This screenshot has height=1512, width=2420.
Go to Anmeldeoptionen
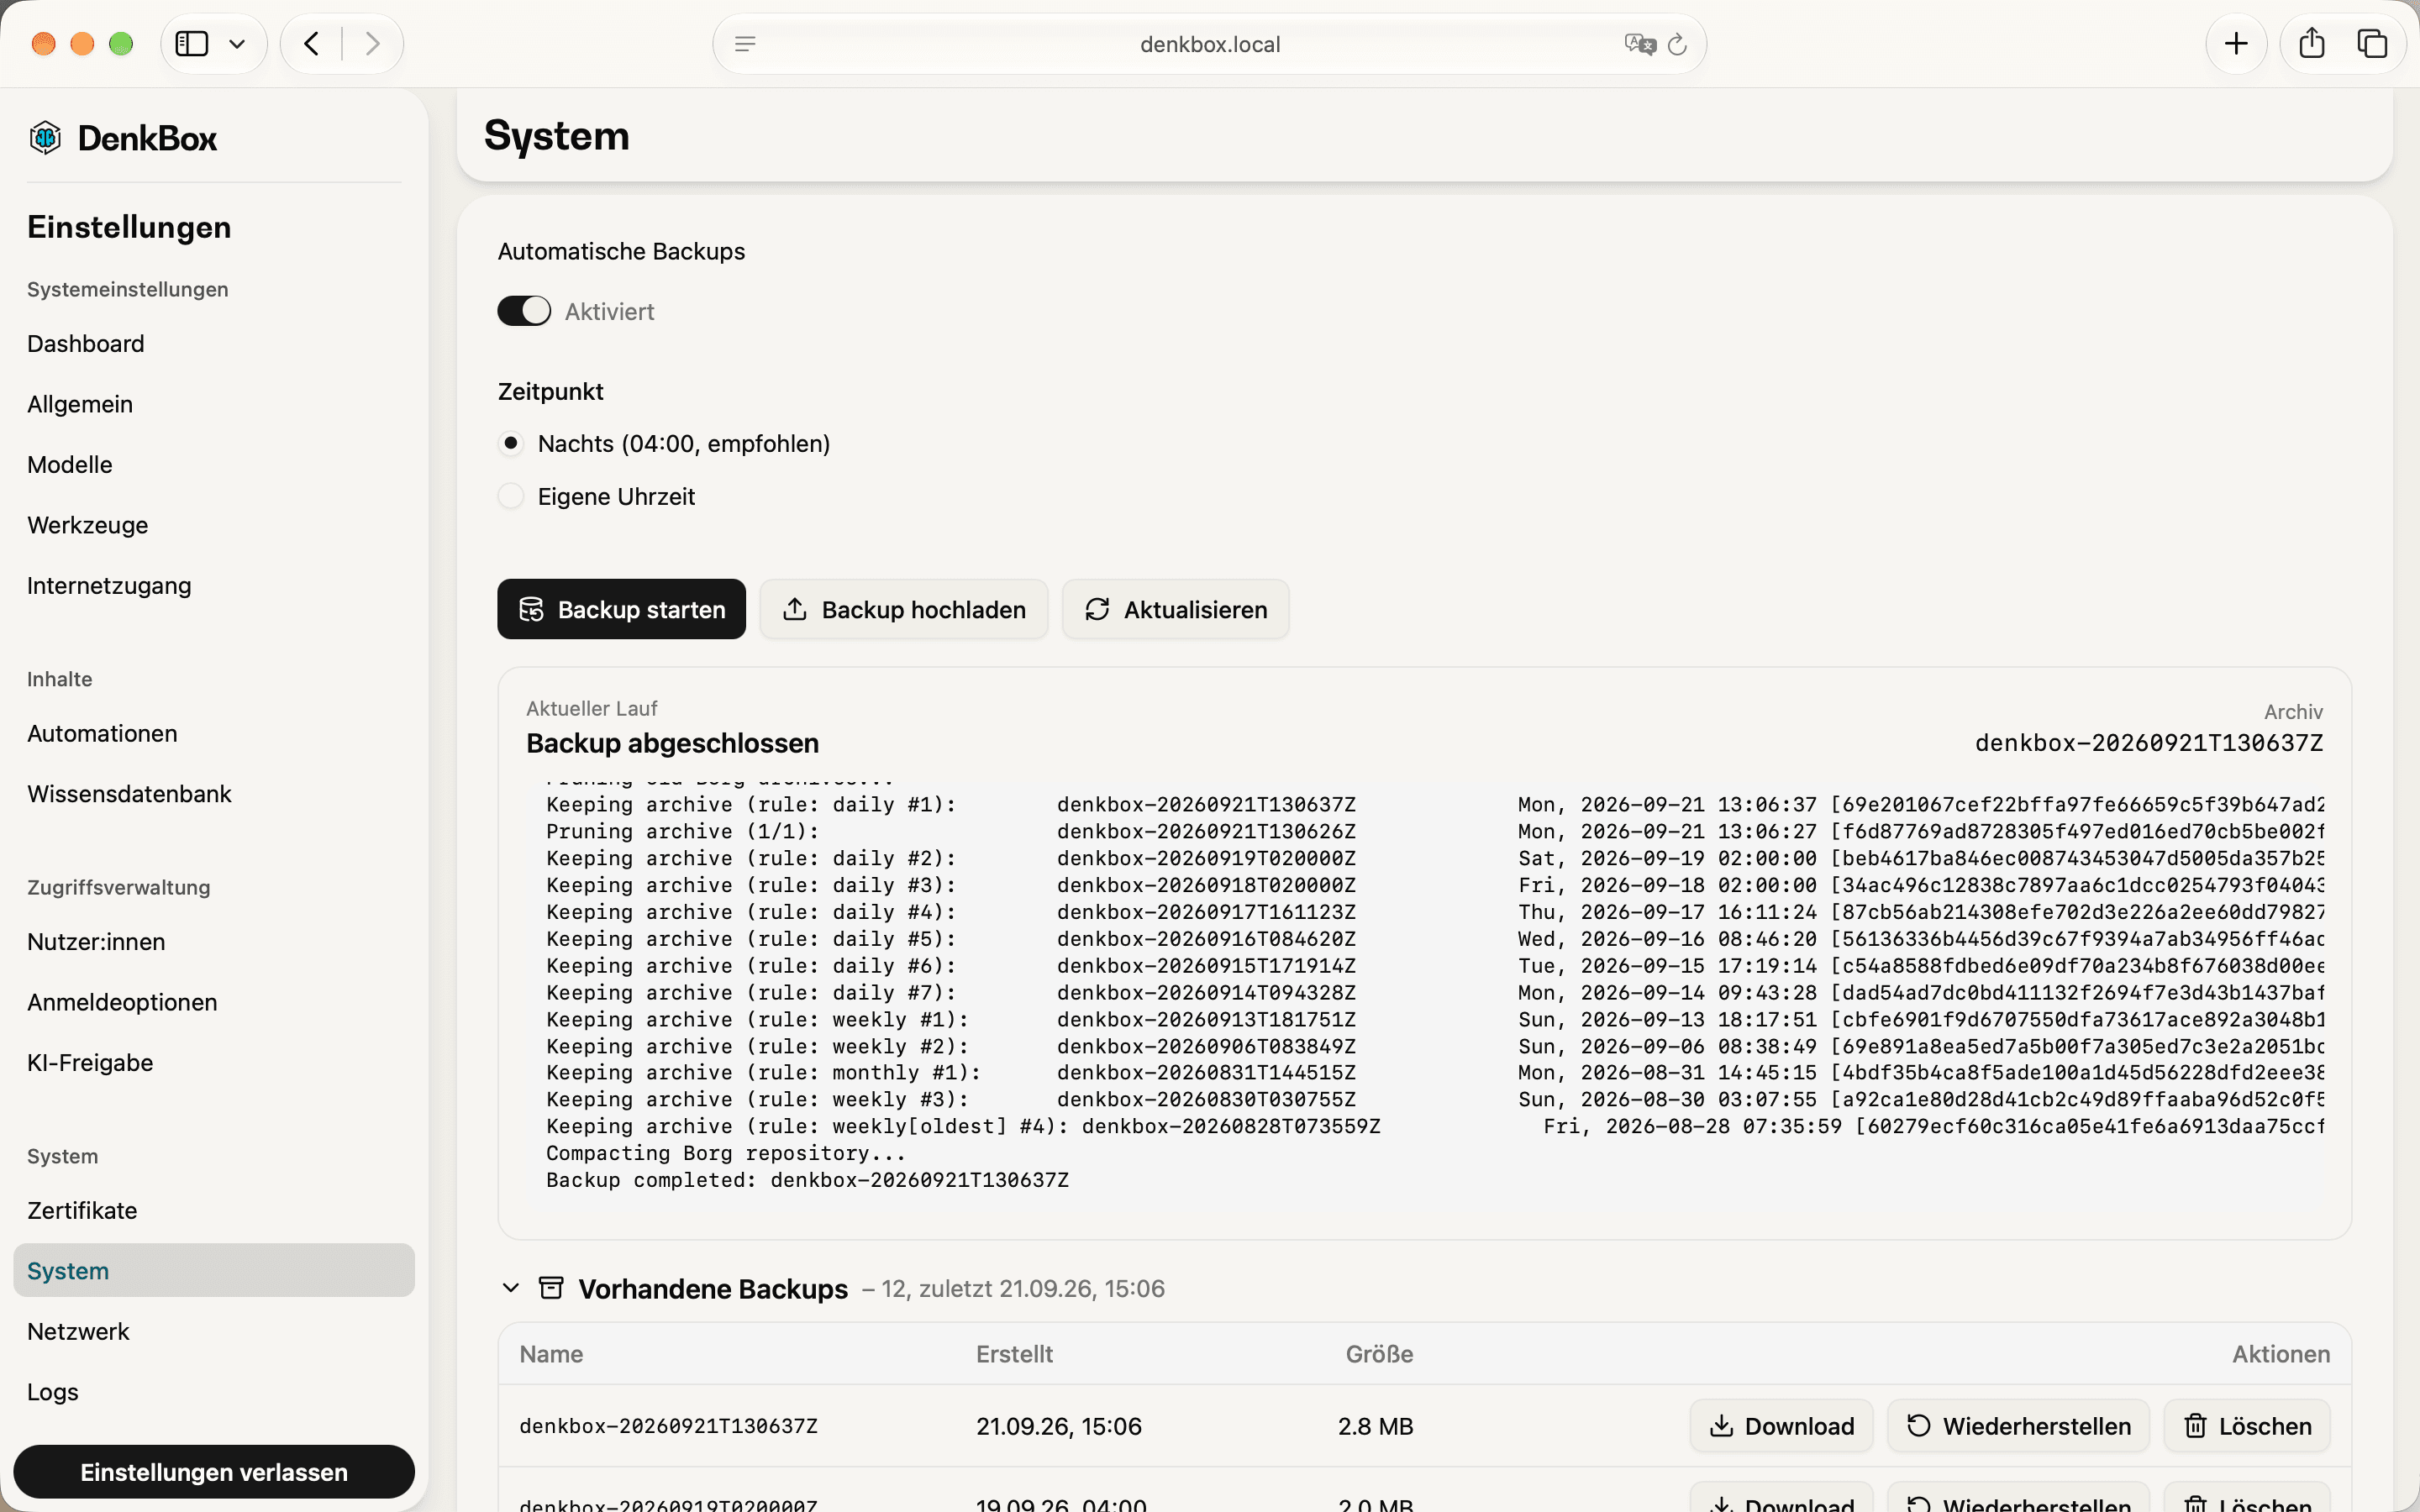[x=122, y=1002]
